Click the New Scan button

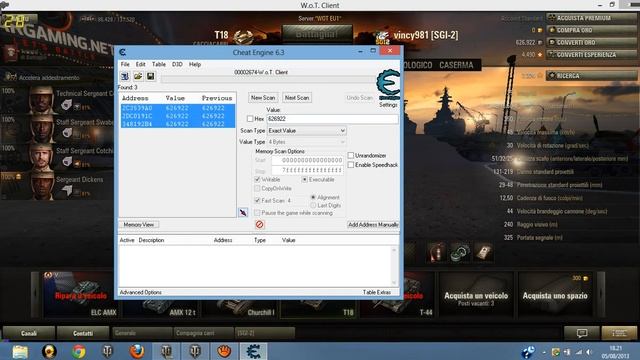(x=263, y=98)
